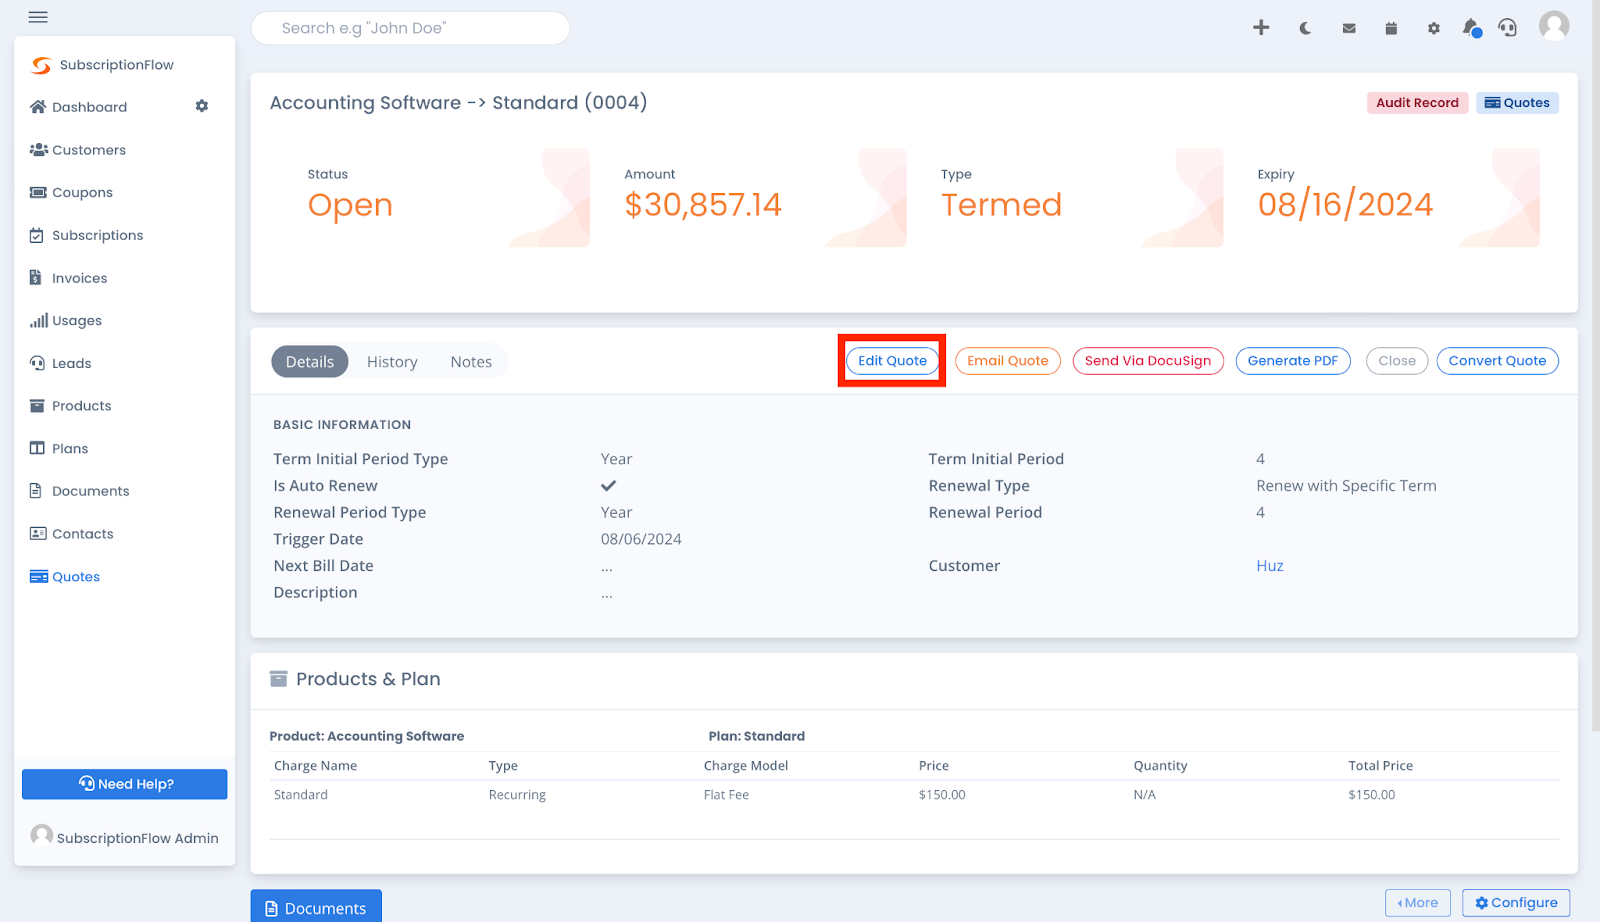Open Coupons in sidebar
Viewport: 1600px width, 922px height.
pyautogui.click(x=71, y=193)
